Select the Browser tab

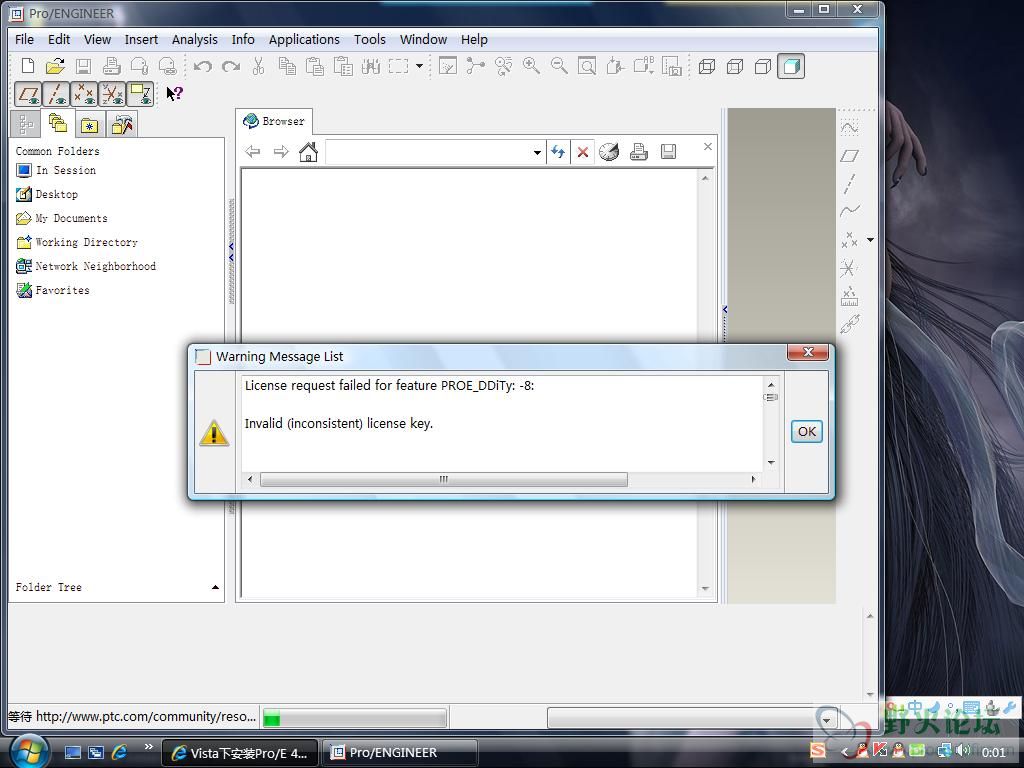pos(274,121)
